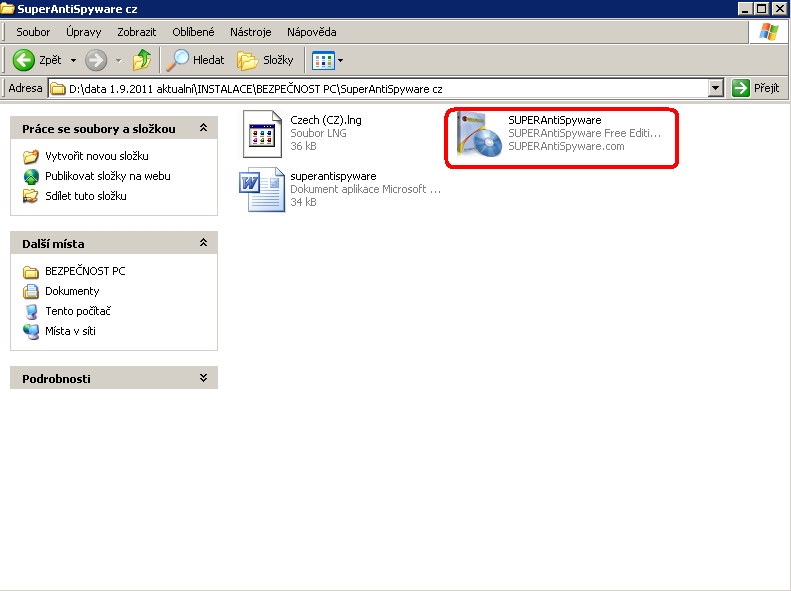Click the Přejít button label

pyautogui.click(x=767, y=88)
